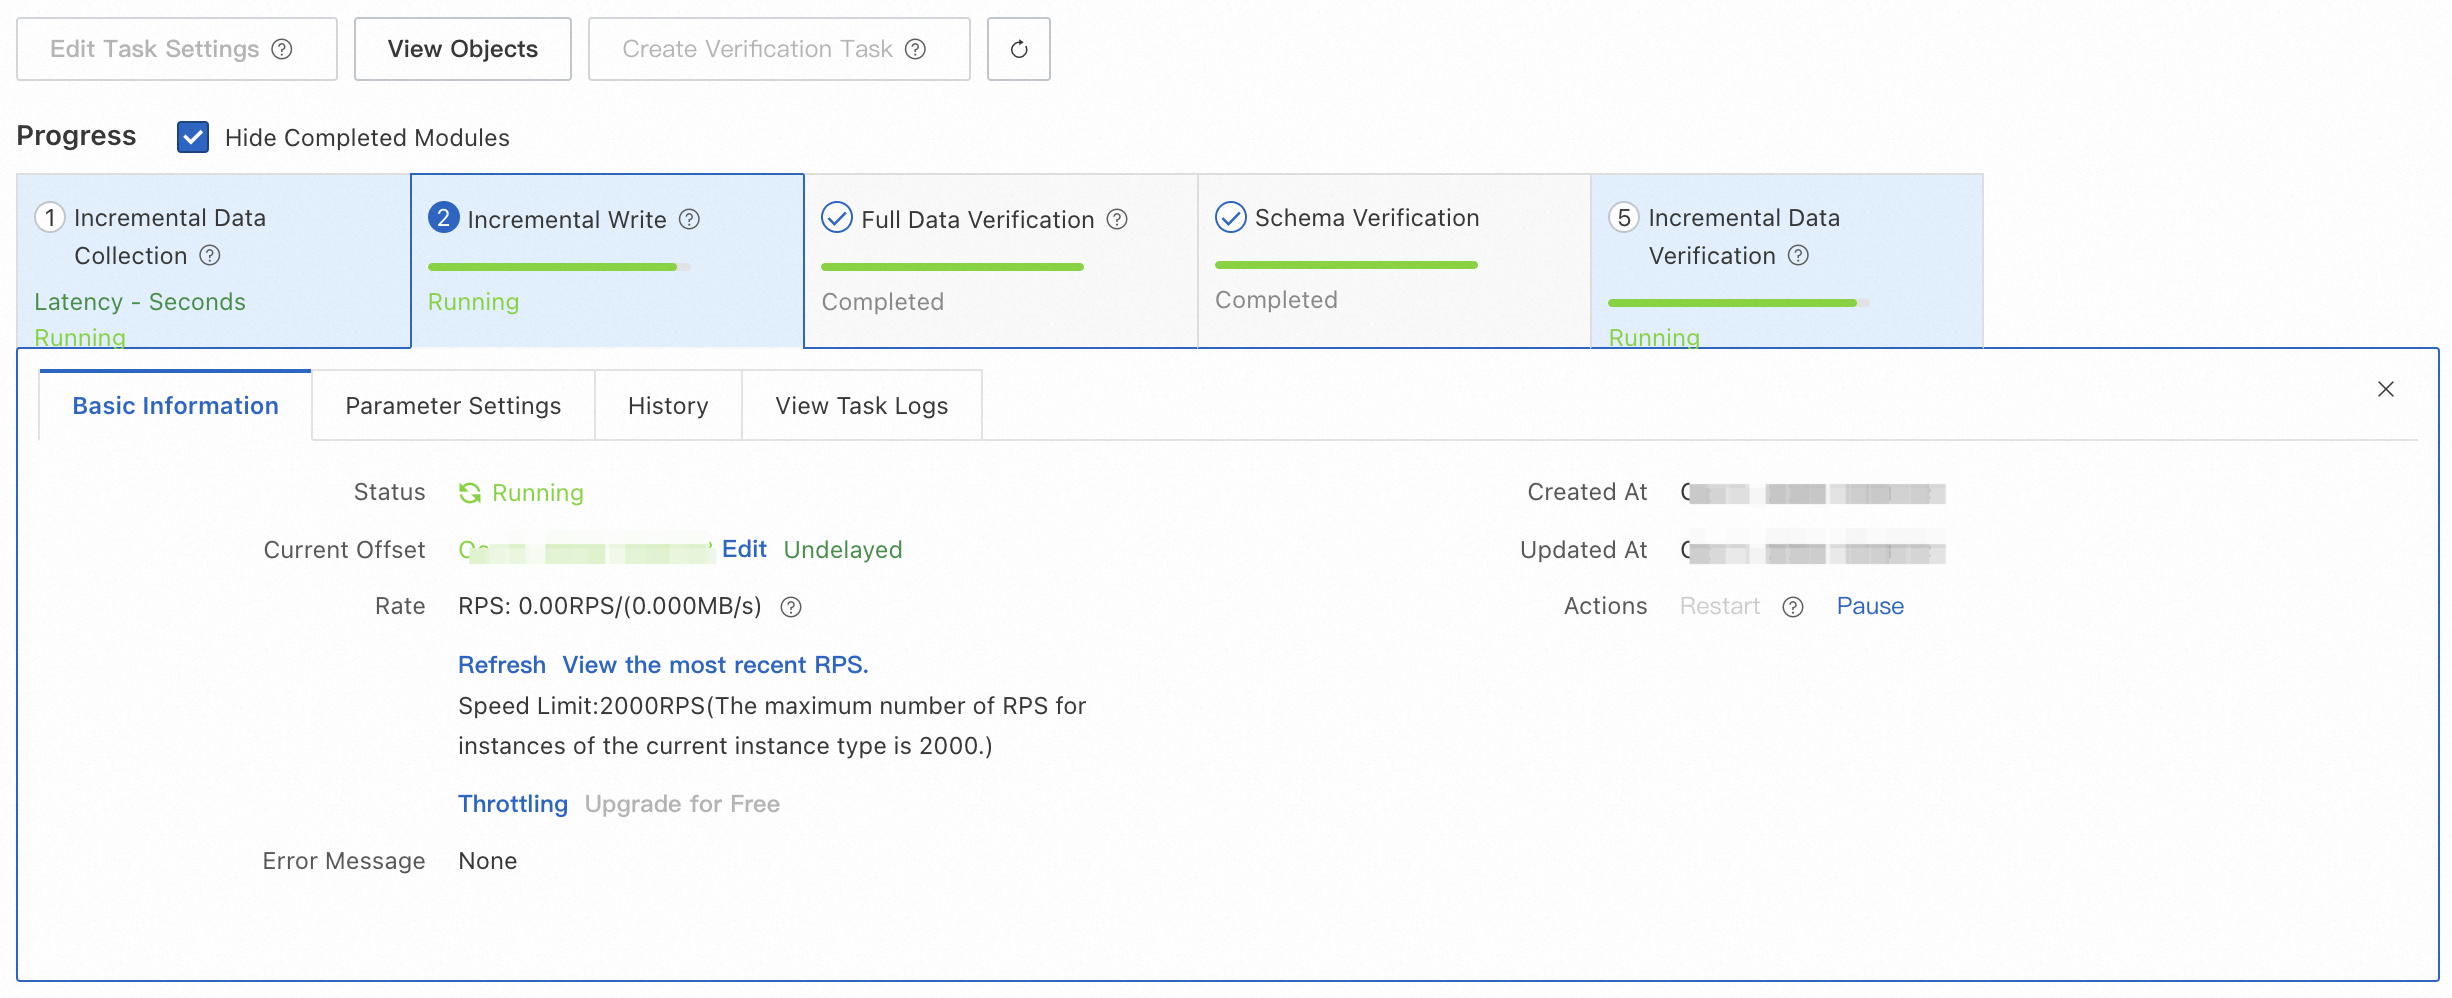Open the Throttling settings link
This screenshot has width=2452, height=998.
[x=512, y=804]
